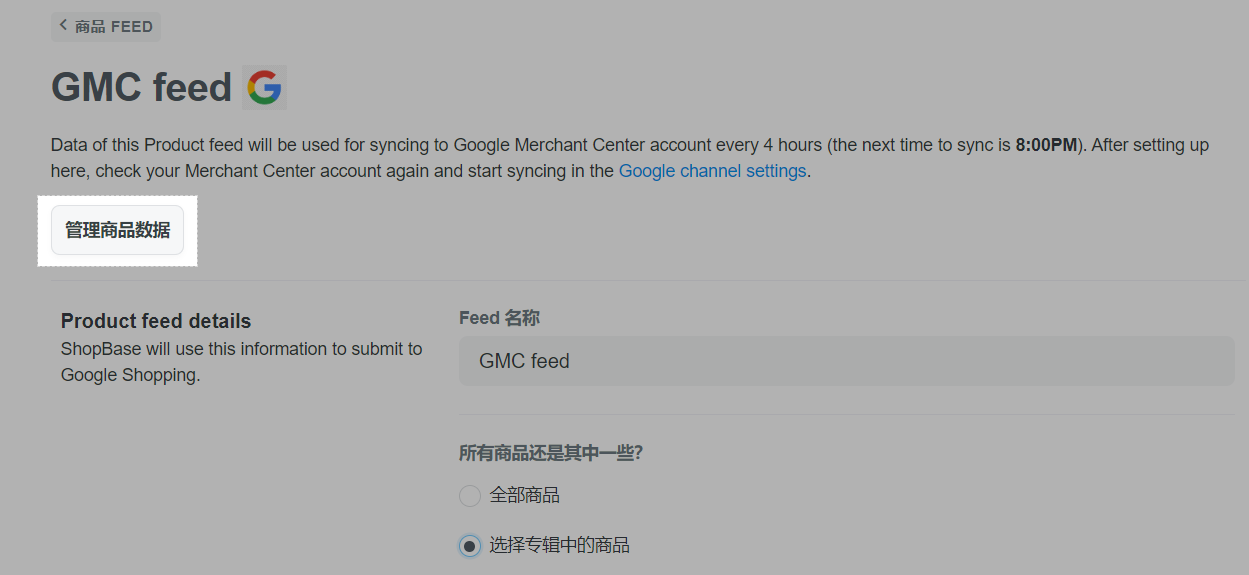Click the Google logo beside GMC feed

pyautogui.click(x=264, y=88)
